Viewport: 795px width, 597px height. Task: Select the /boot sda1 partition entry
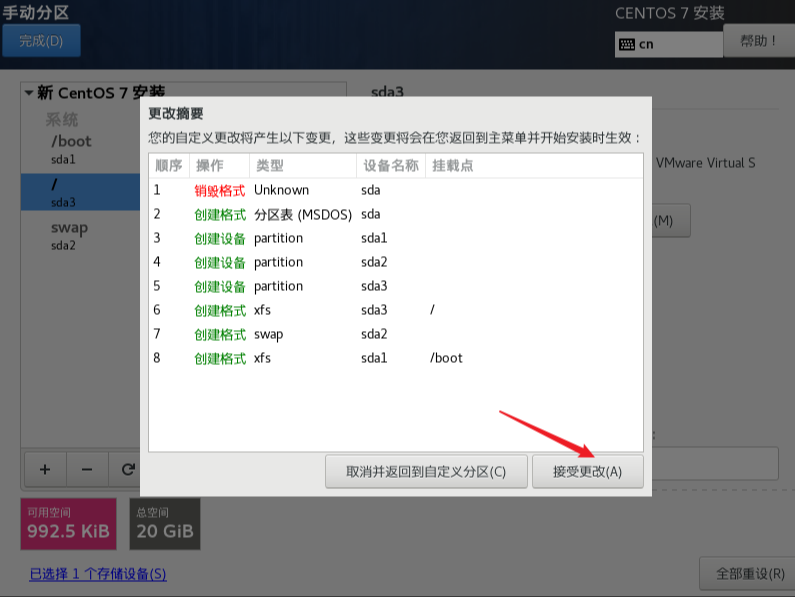[x=81, y=149]
